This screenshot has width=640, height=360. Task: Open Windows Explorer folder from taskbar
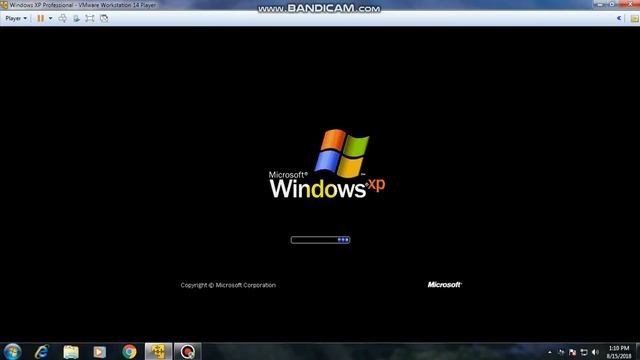coord(71,351)
